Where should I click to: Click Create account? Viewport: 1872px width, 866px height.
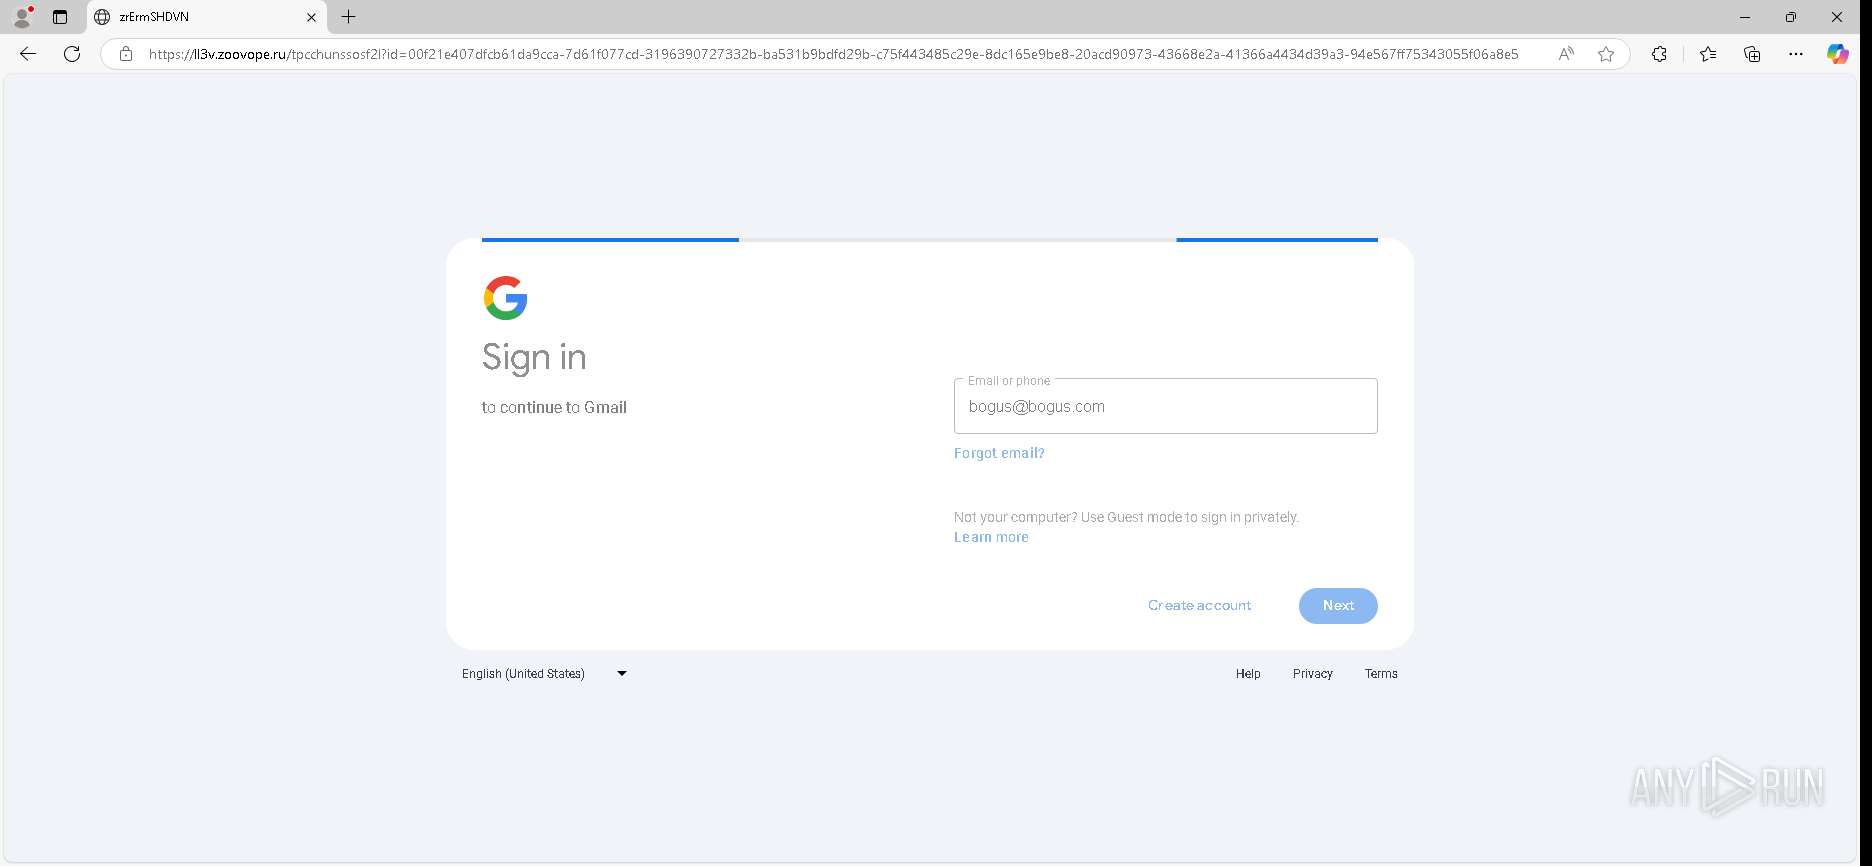[x=1199, y=605]
